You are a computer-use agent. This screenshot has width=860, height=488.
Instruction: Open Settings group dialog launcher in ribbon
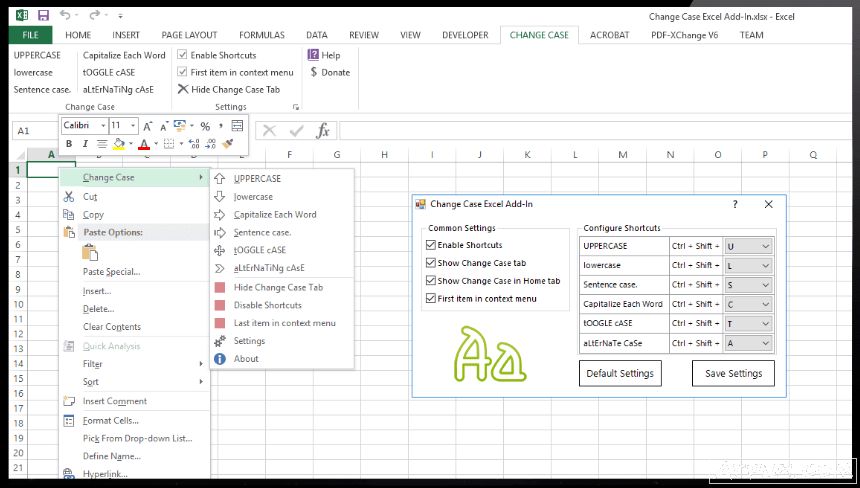tap(296, 107)
